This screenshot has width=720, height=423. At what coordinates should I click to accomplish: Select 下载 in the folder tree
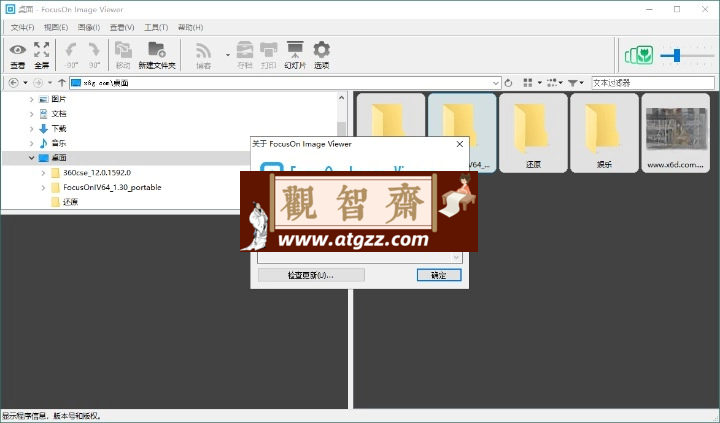[x=59, y=128]
